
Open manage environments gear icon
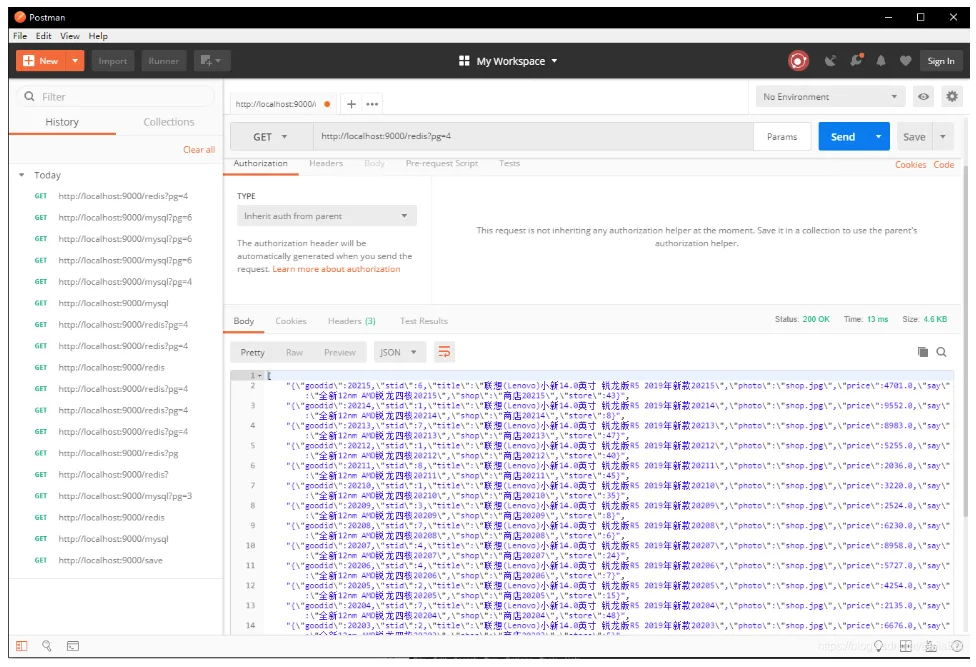point(952,96)
